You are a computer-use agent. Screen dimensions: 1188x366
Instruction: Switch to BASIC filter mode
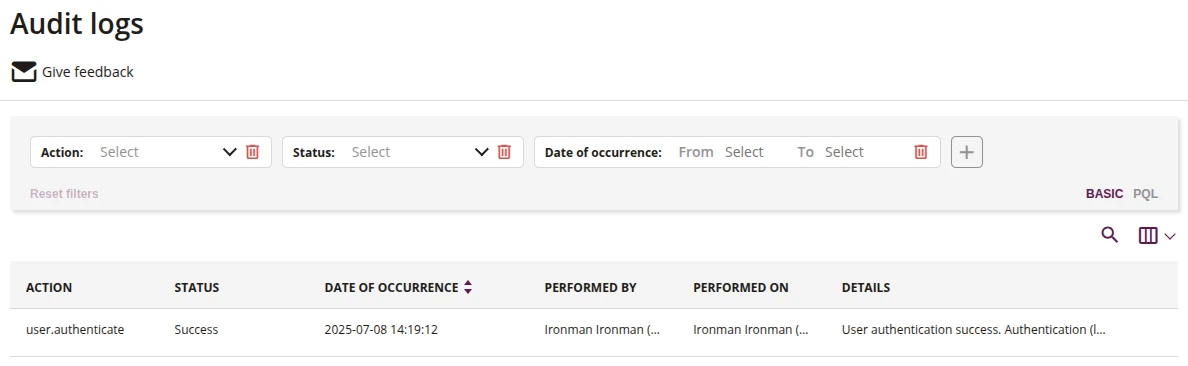coord(1104,193)
